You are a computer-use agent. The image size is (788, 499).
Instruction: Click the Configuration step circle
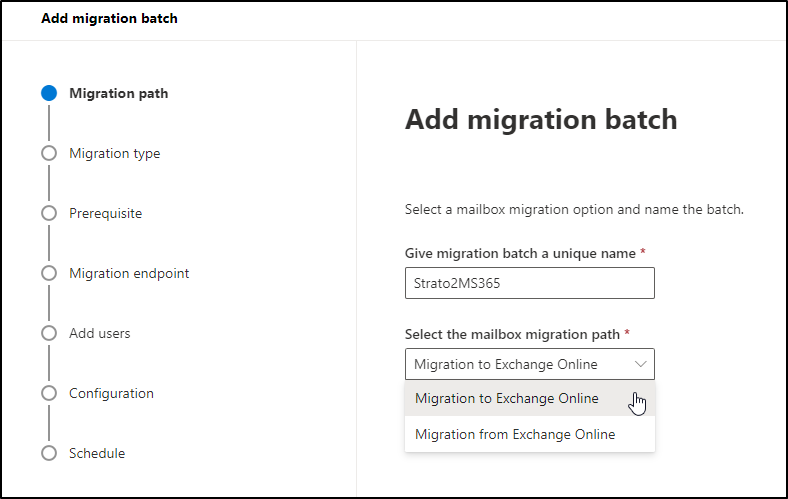[49, 393]
